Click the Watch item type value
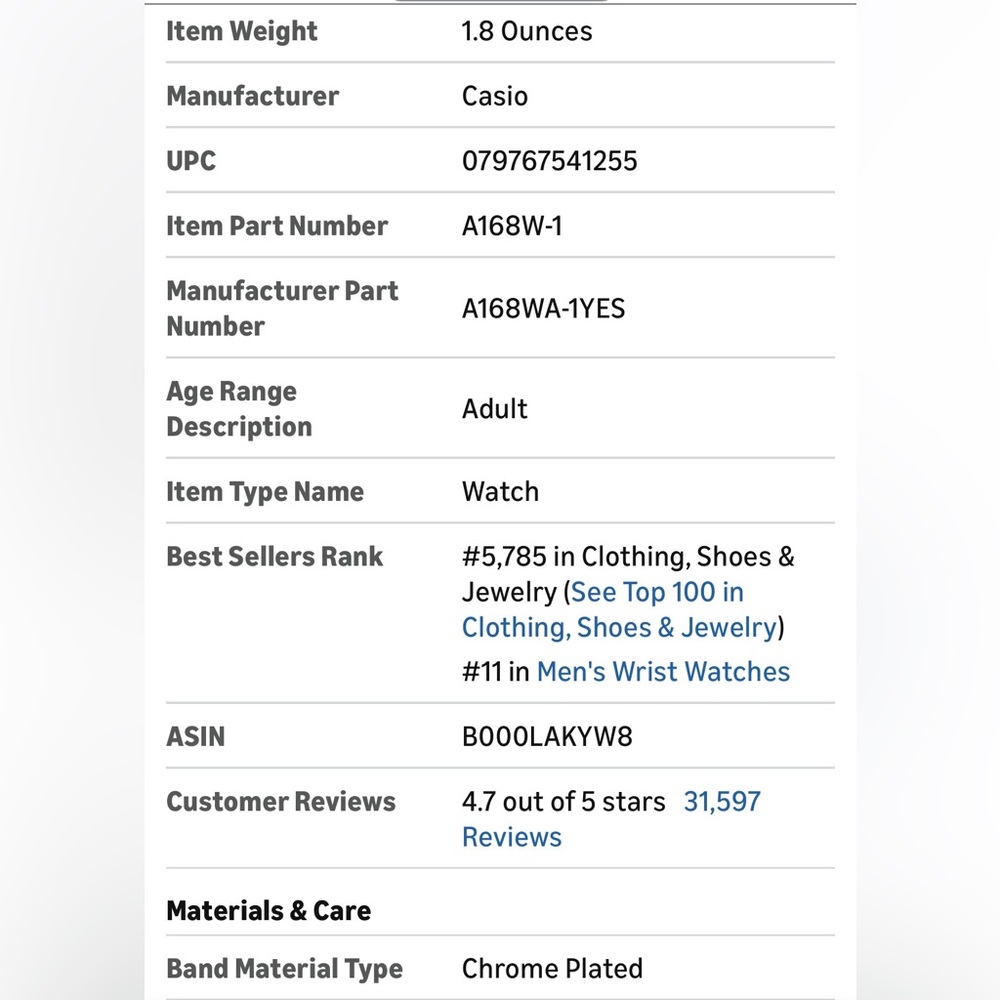This screenshot has height=1000, width=1000. pyautogui.click(x=501, y=492)
